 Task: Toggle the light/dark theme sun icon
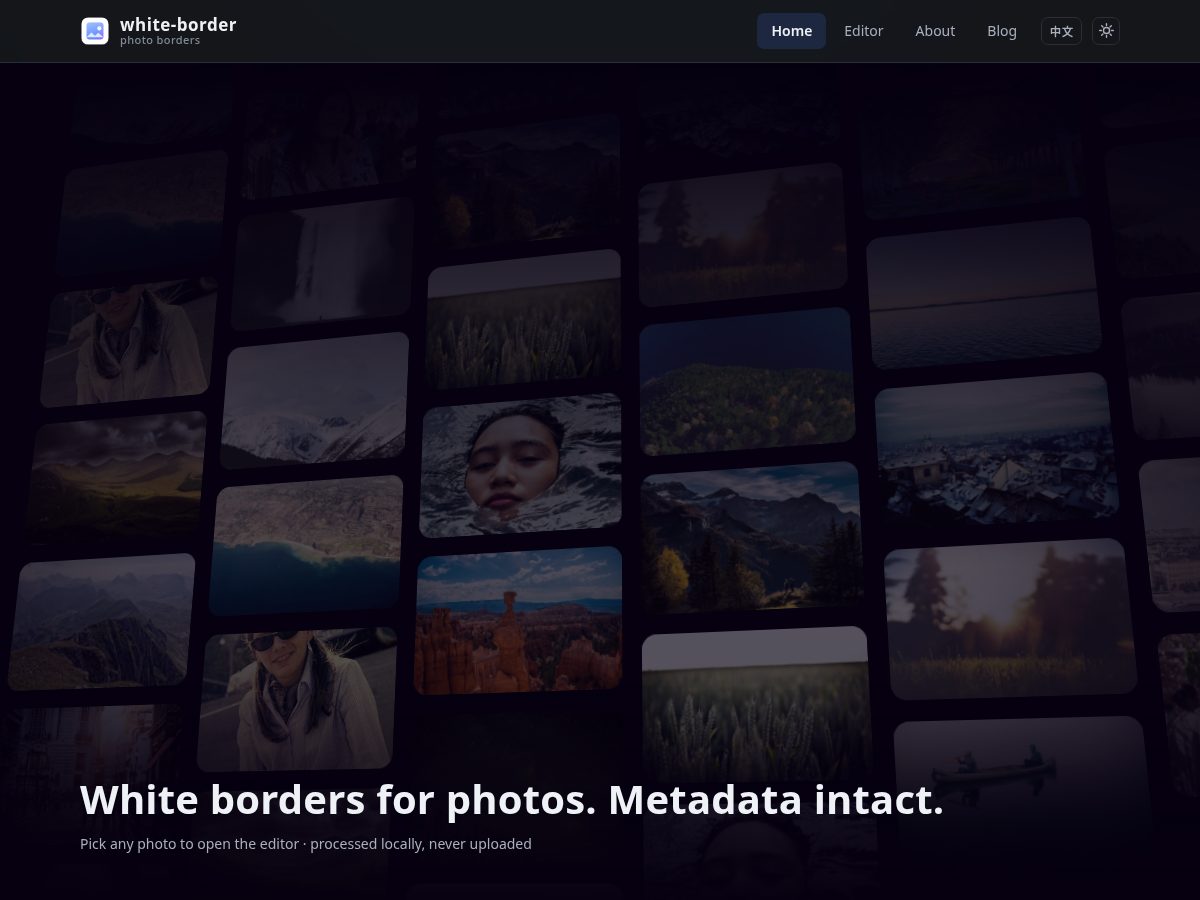[1106, 31]
